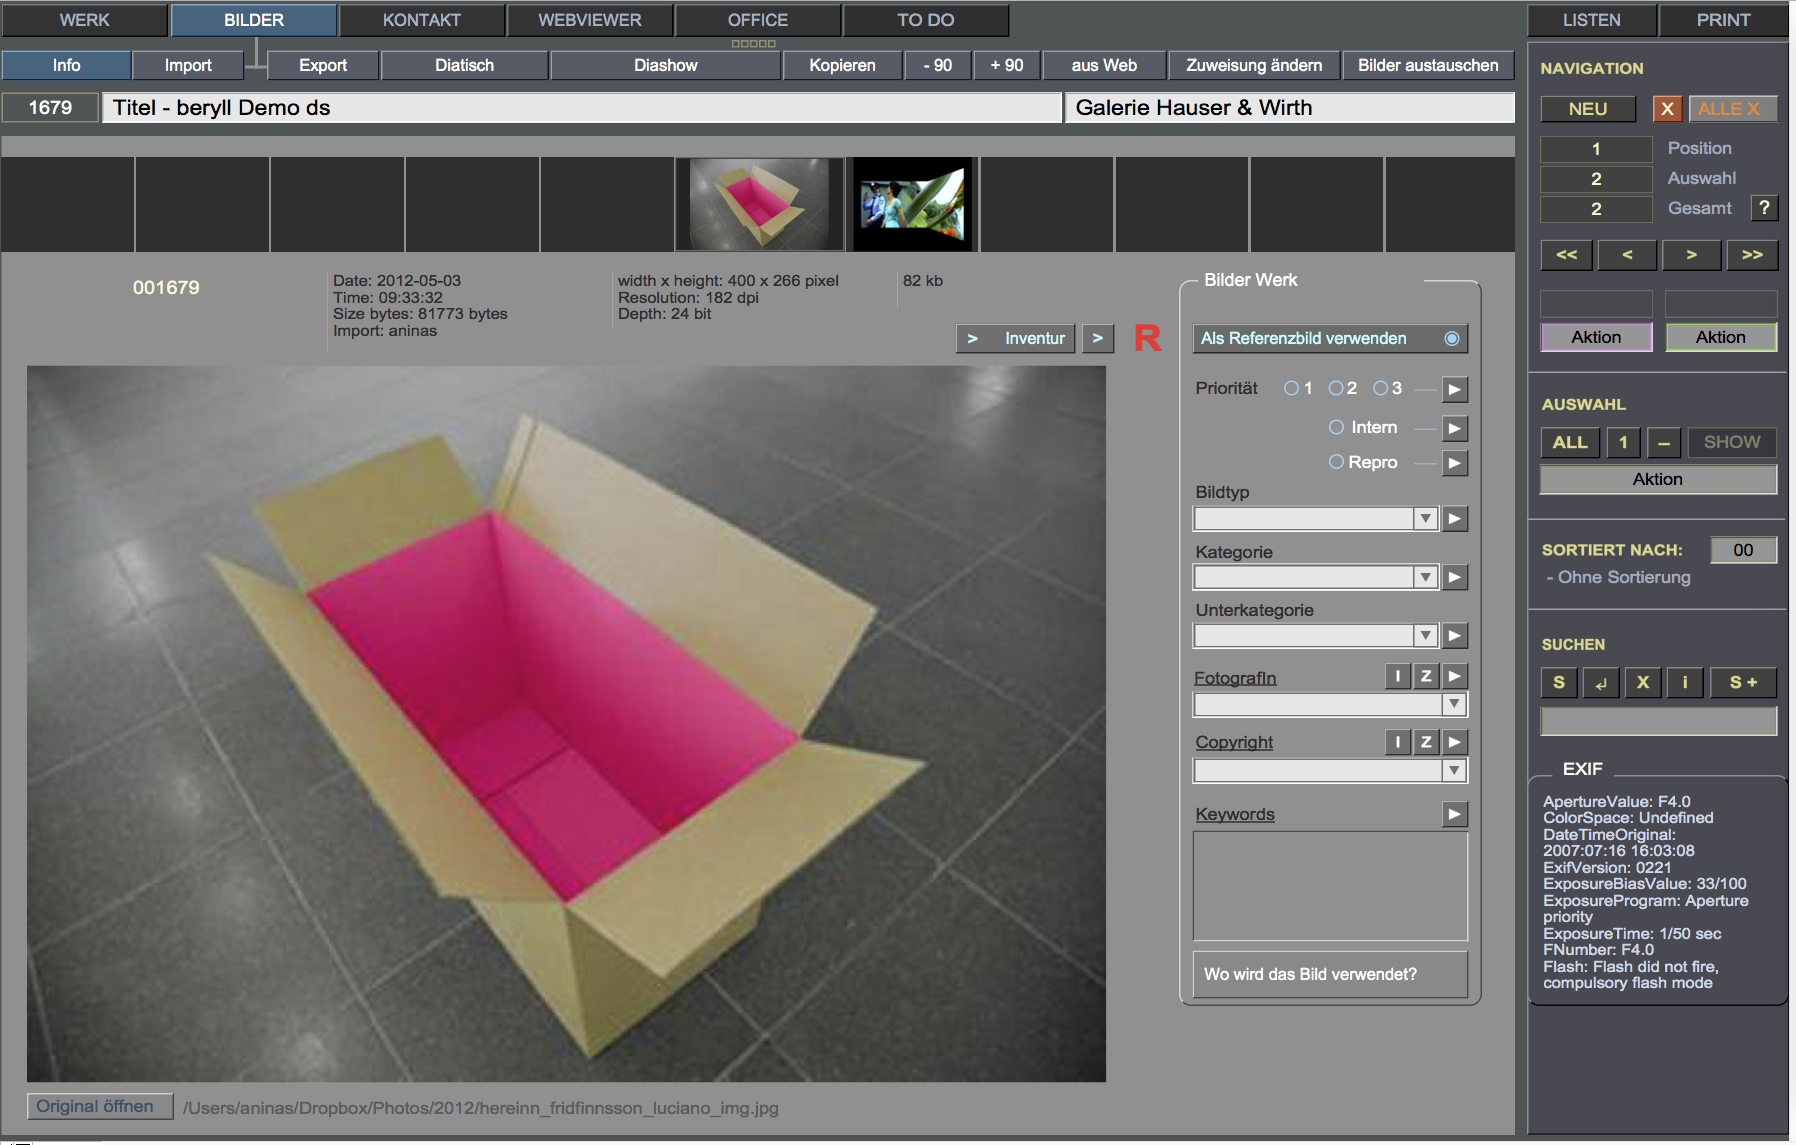
Task: Jump to the last record with >> button
Action: [1752, 255]
